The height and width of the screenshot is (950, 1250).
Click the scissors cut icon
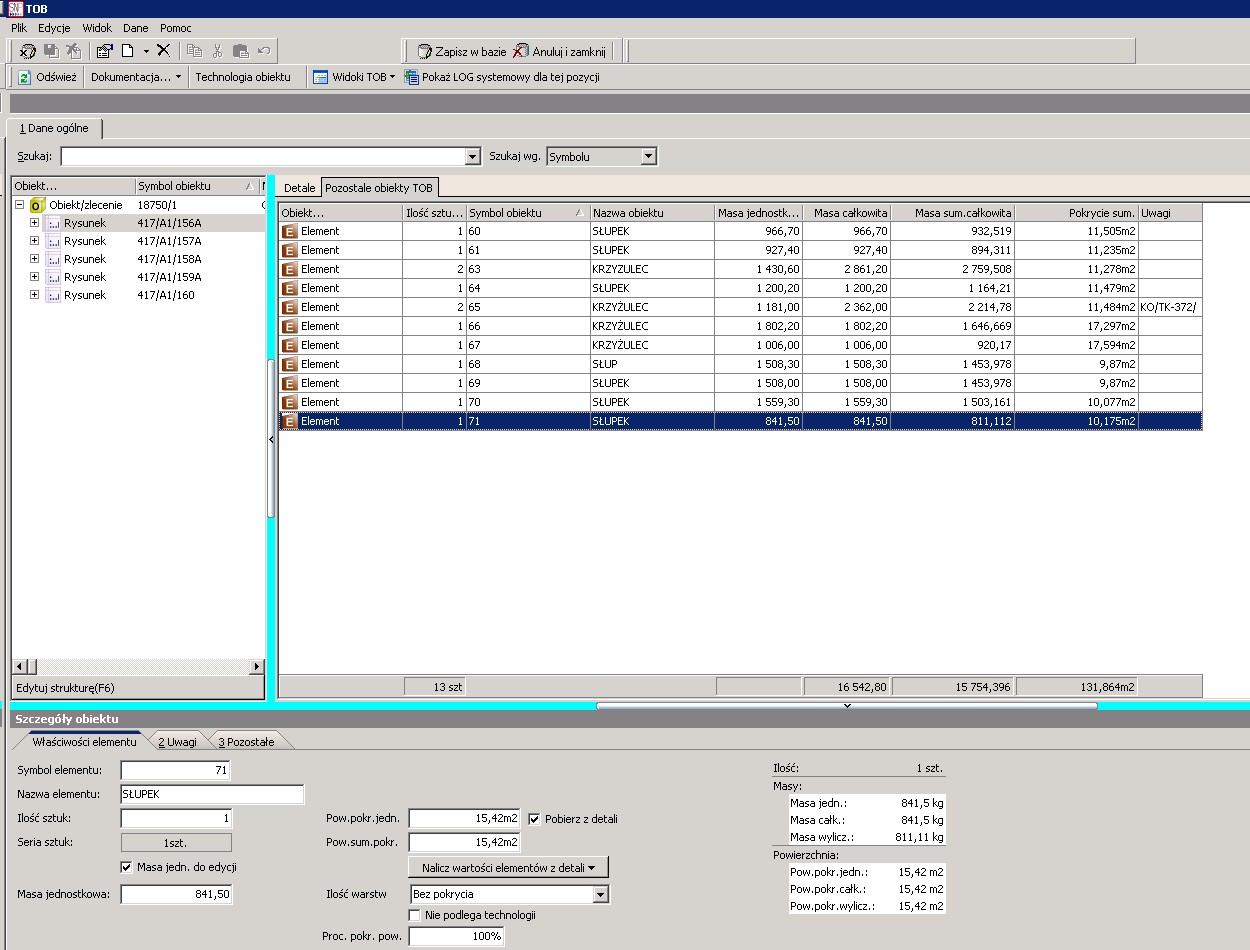click(x=217, y=50)
